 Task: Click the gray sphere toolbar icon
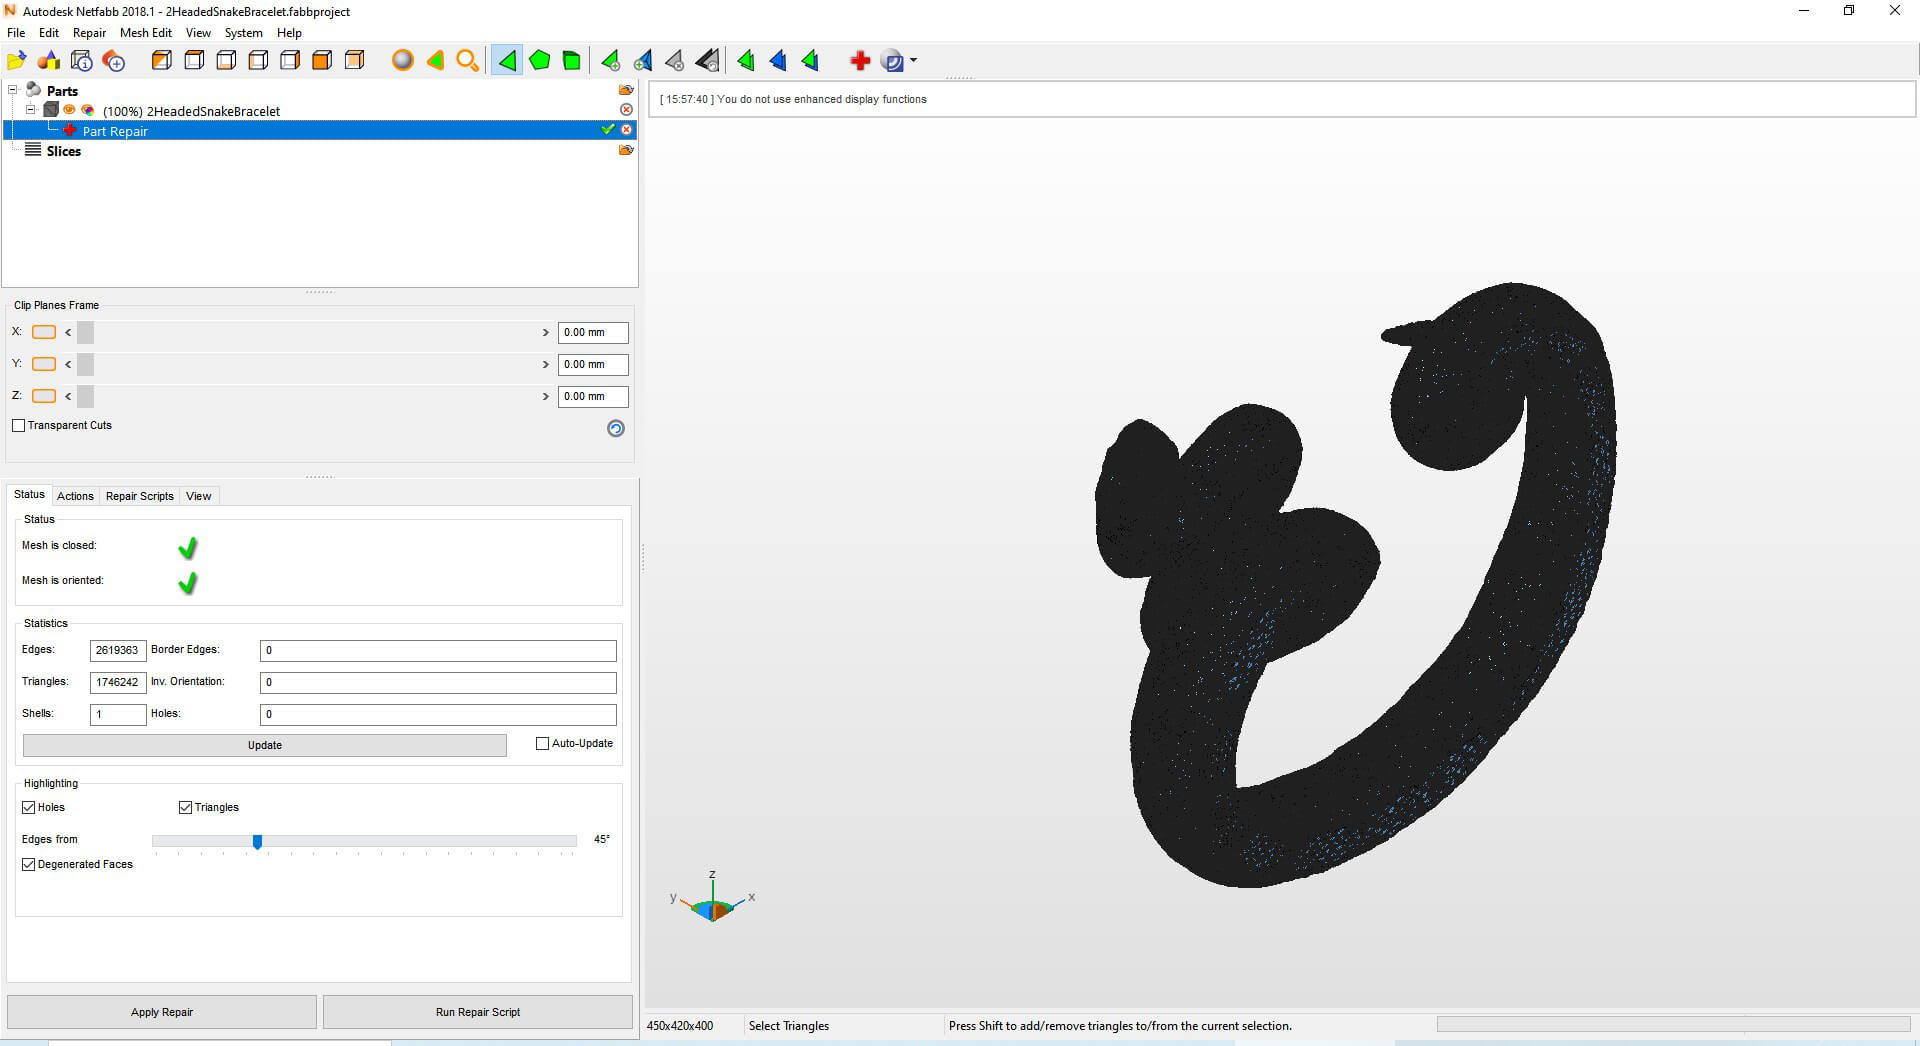402,61
